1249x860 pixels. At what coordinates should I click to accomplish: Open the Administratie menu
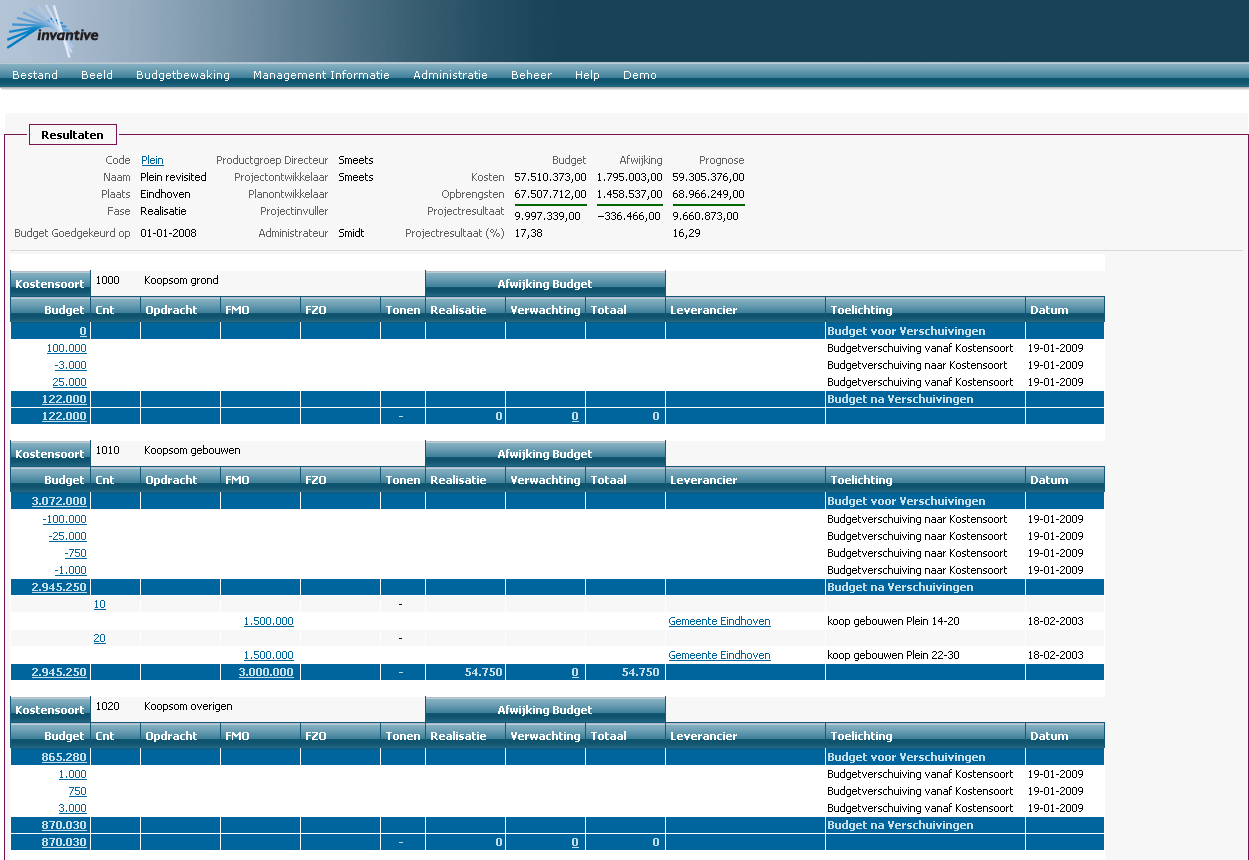click(450, 74)
